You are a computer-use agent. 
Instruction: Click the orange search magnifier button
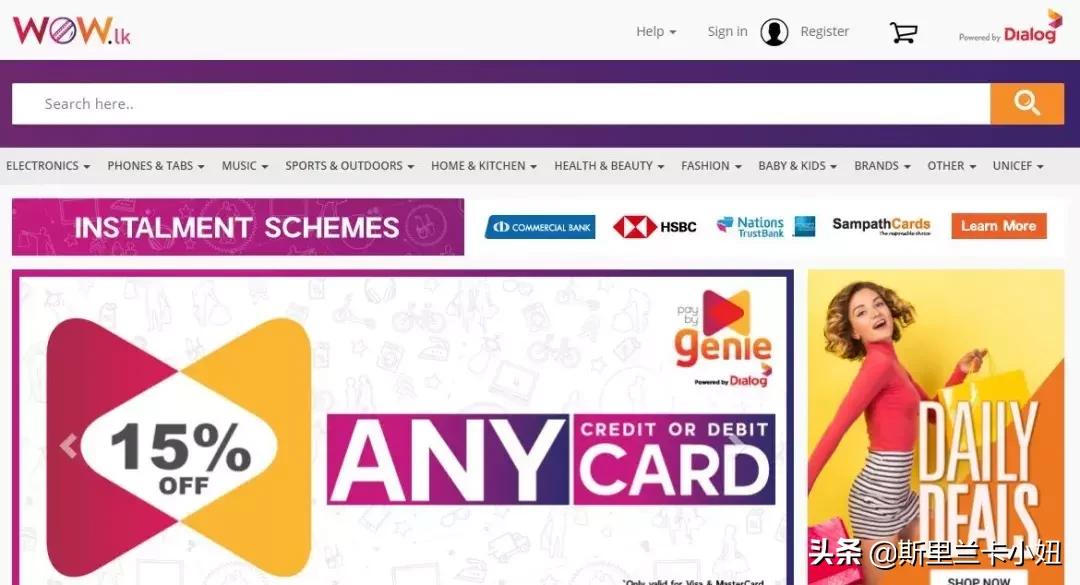[1026, 103]
